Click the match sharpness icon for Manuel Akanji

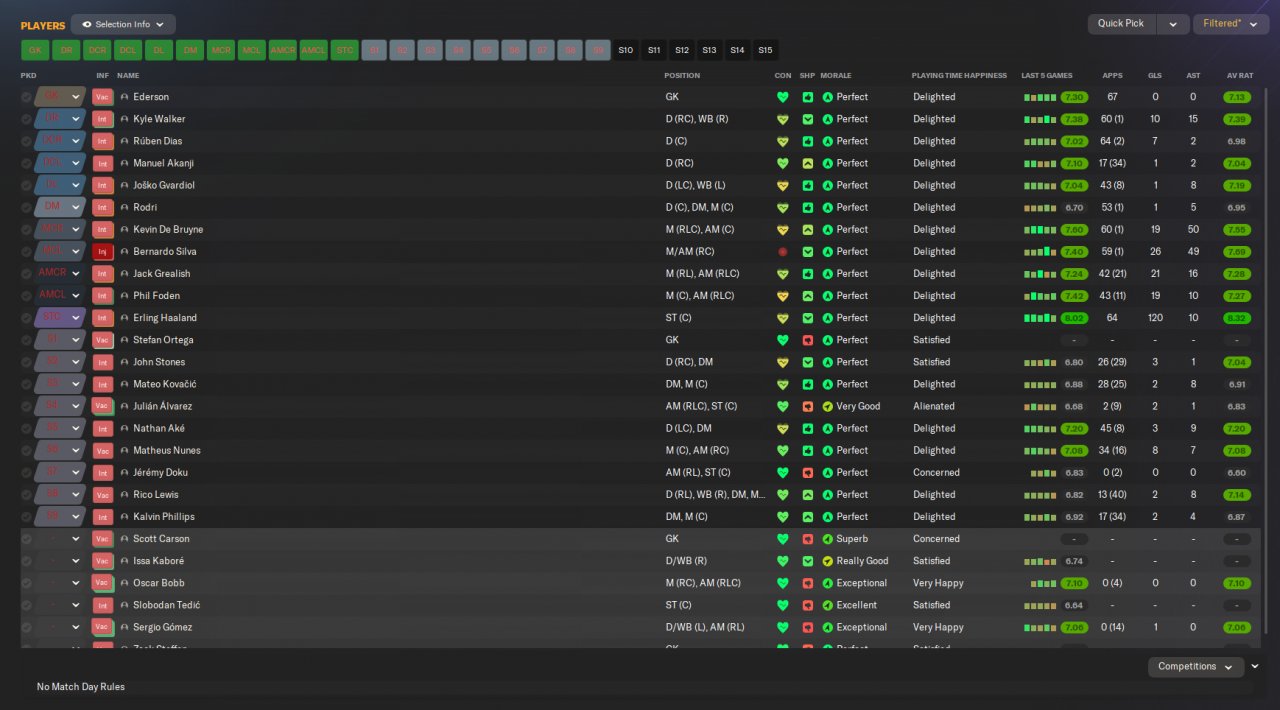coord(808,164)
